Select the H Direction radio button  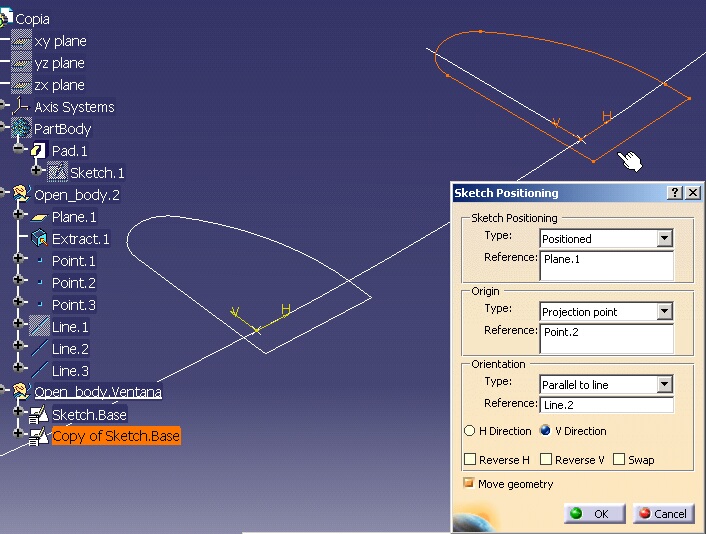(470, 431)
